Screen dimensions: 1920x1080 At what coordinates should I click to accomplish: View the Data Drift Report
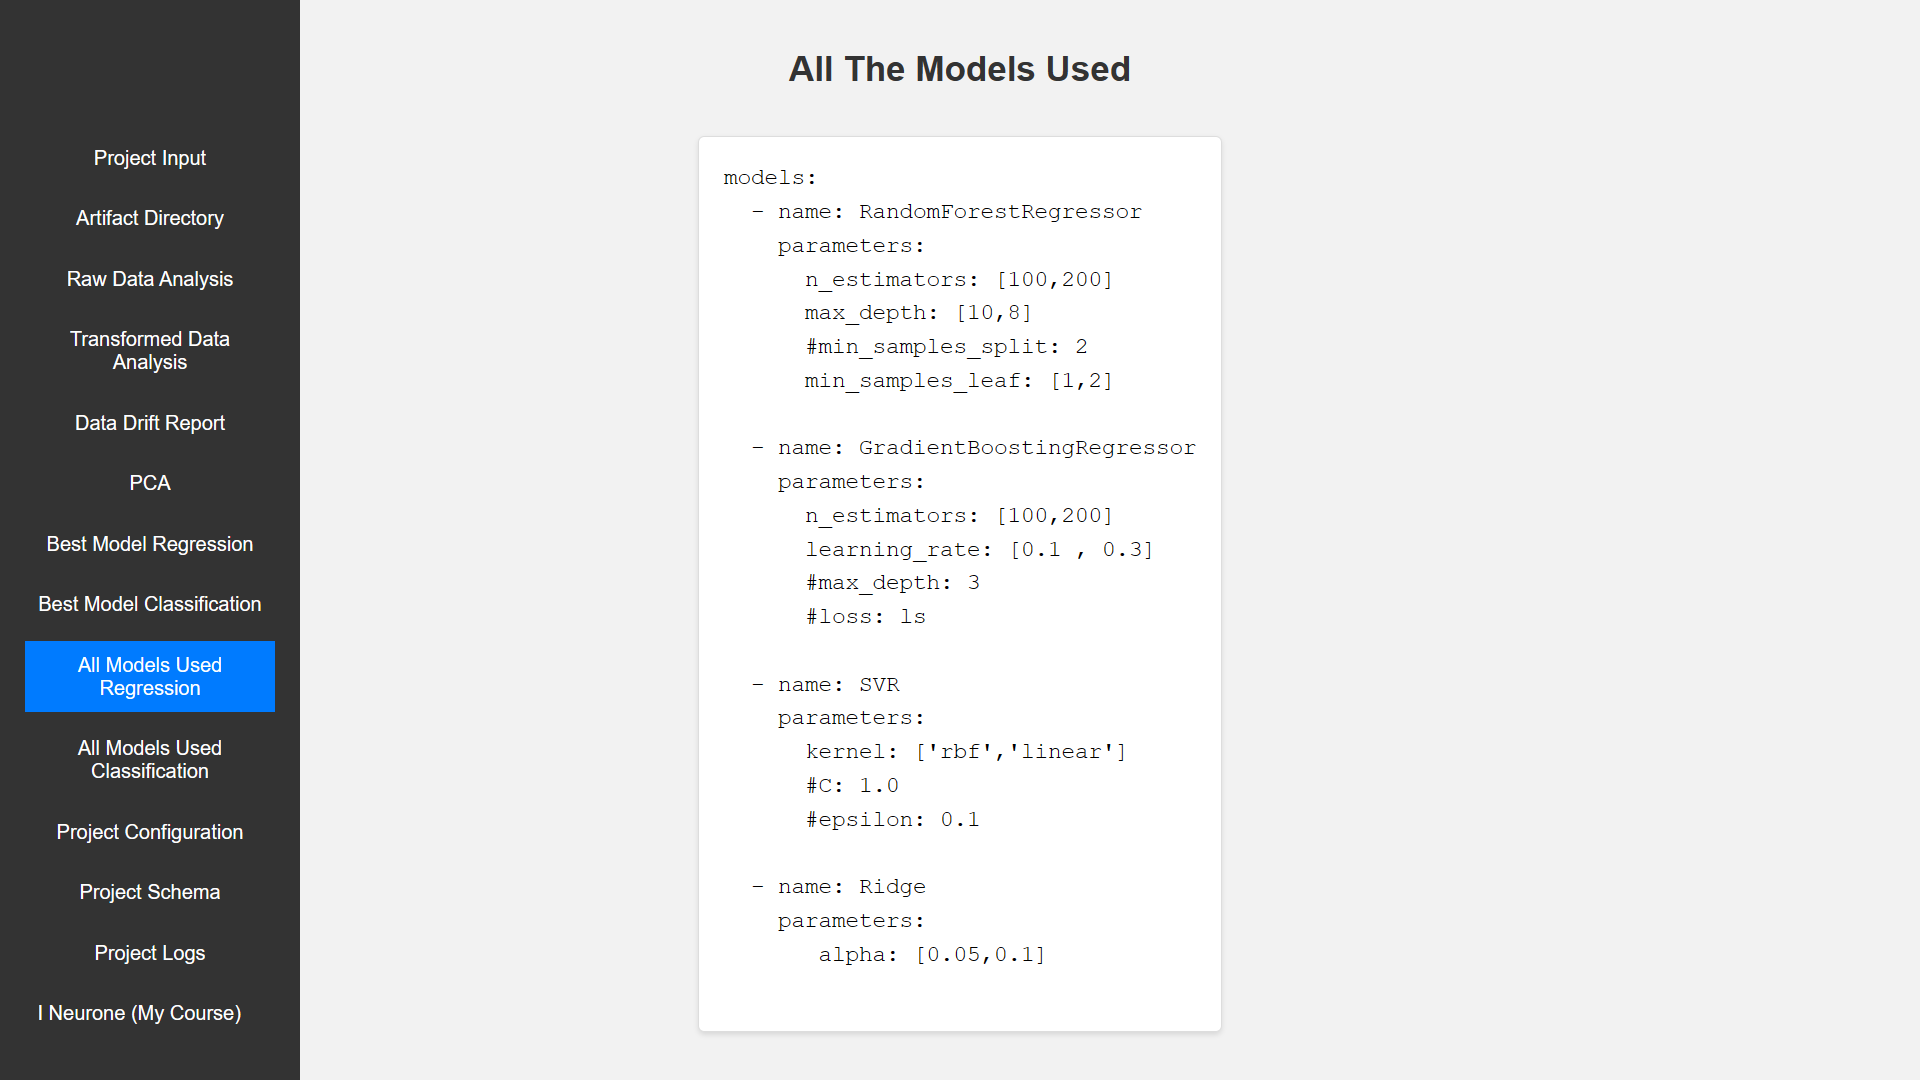pyautogui.click(x=149, y=422)
